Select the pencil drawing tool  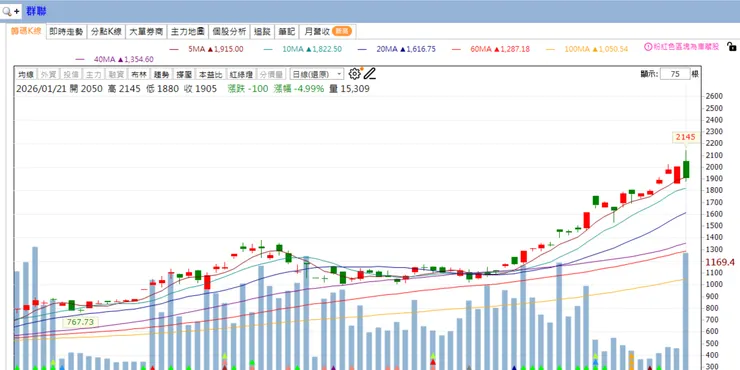point(370,74)
